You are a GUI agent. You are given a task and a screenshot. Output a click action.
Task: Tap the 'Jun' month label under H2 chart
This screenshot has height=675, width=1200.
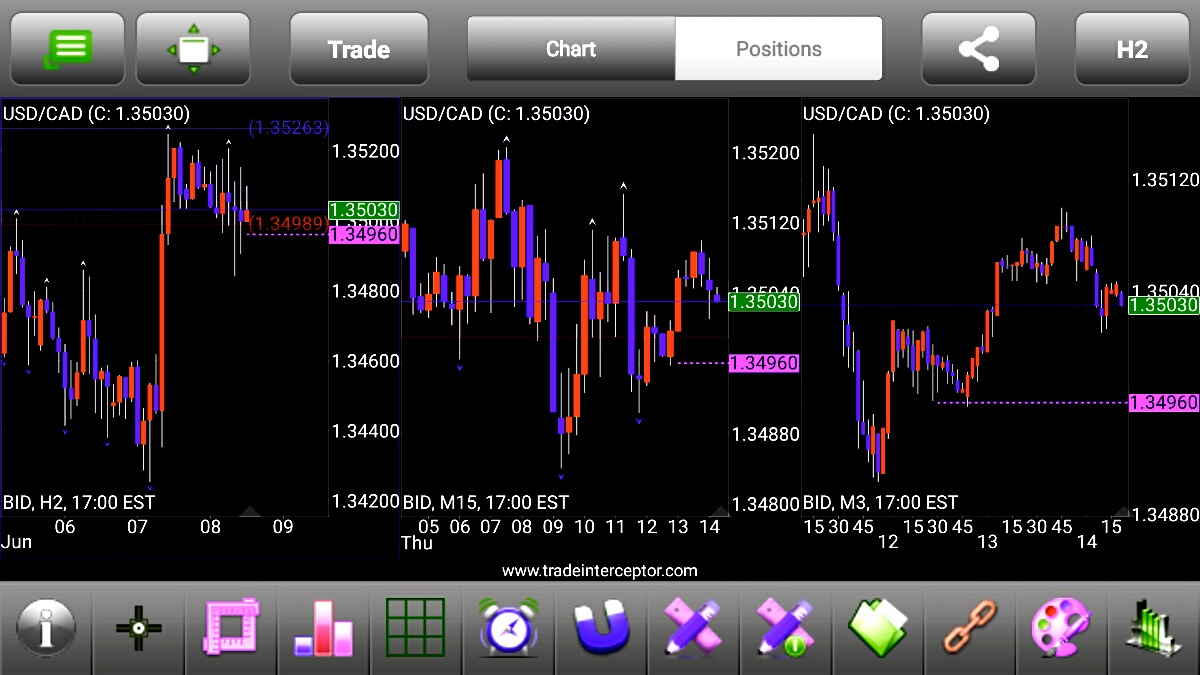(x=17, y=542)
